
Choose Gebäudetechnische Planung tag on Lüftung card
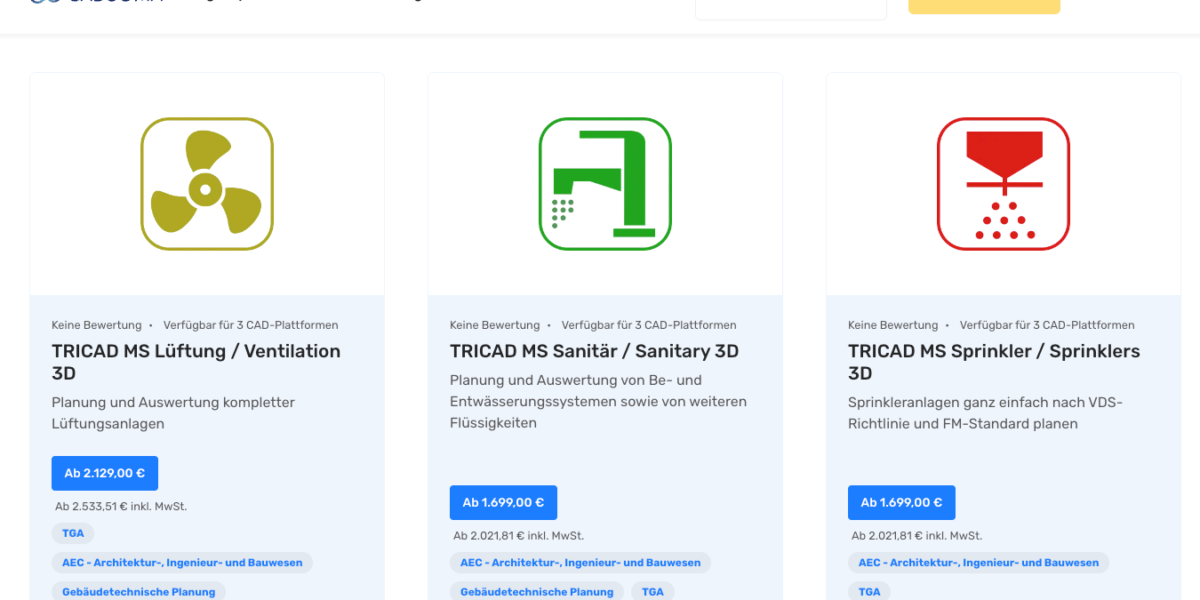pyautogui.click(x=139, y=591)
